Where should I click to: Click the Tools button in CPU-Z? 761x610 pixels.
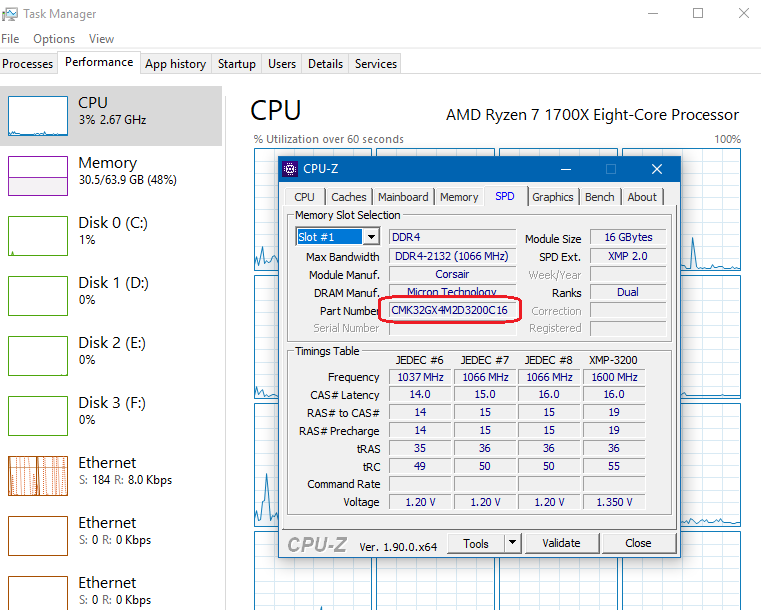(475, 543)
